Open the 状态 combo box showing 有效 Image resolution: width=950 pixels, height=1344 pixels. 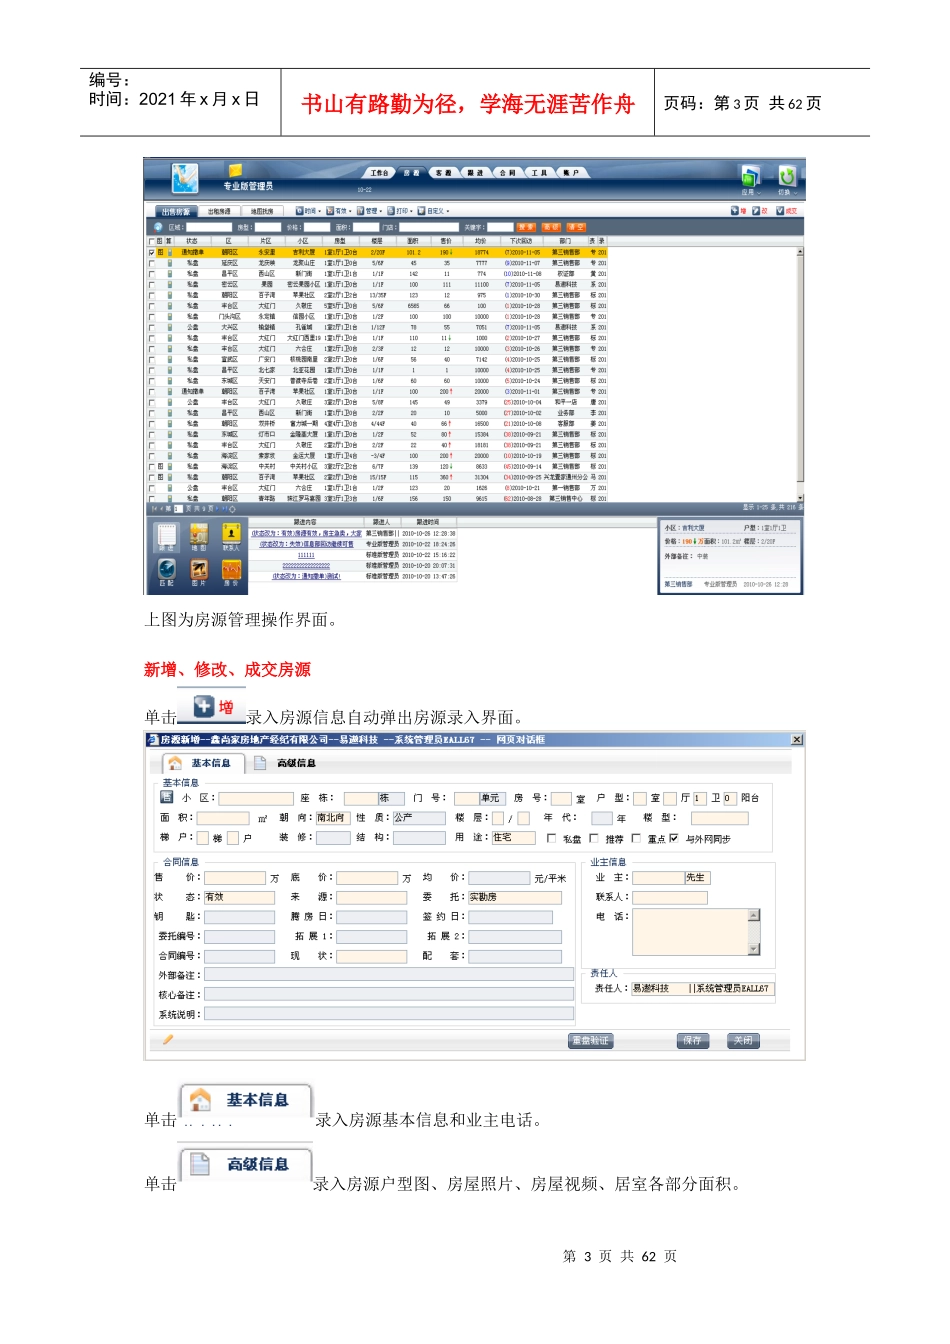coord(239,897)
